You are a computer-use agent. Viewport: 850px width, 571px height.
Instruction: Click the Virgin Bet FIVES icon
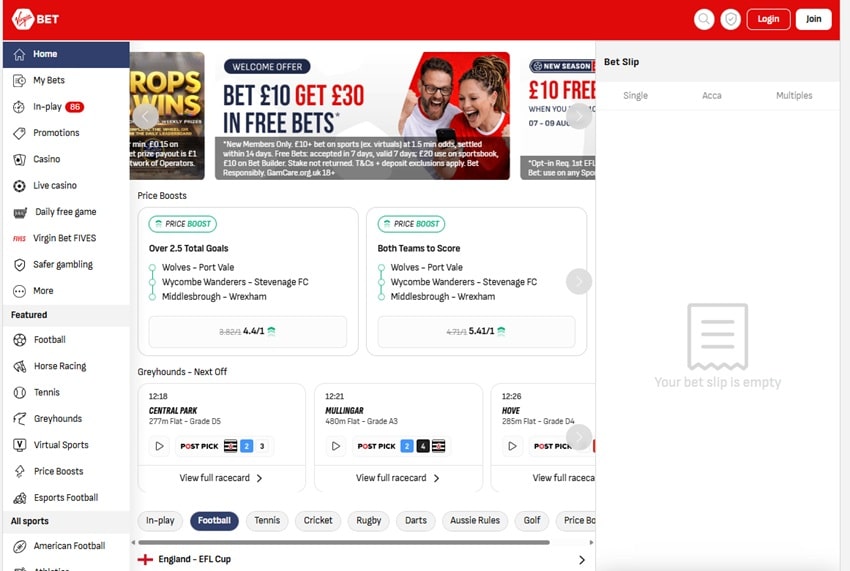[20, 239]
